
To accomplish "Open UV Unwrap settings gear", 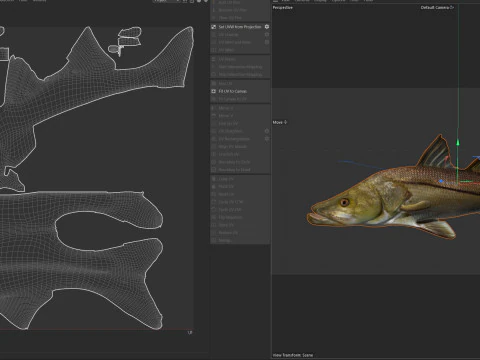I will pos(267,34).
